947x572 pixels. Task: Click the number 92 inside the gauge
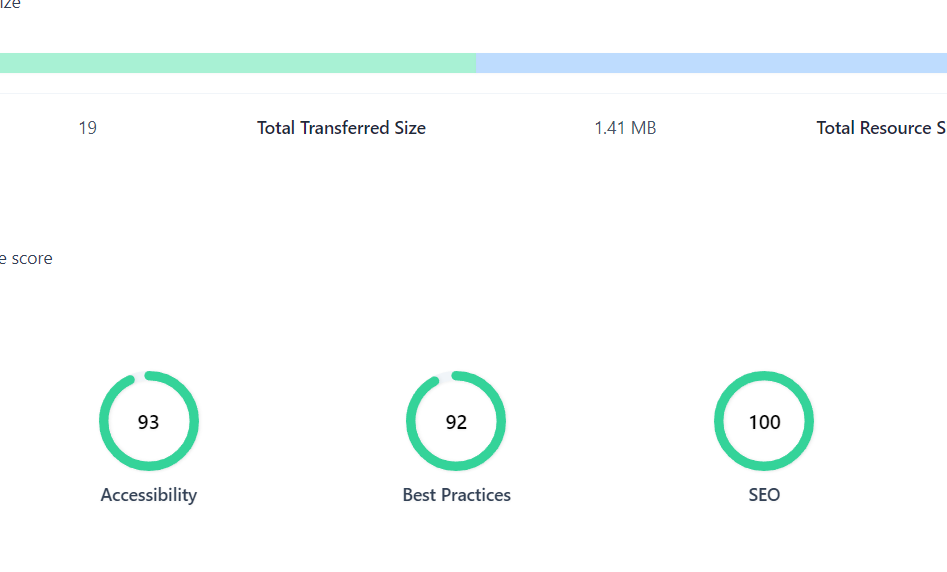coord(456,422)
